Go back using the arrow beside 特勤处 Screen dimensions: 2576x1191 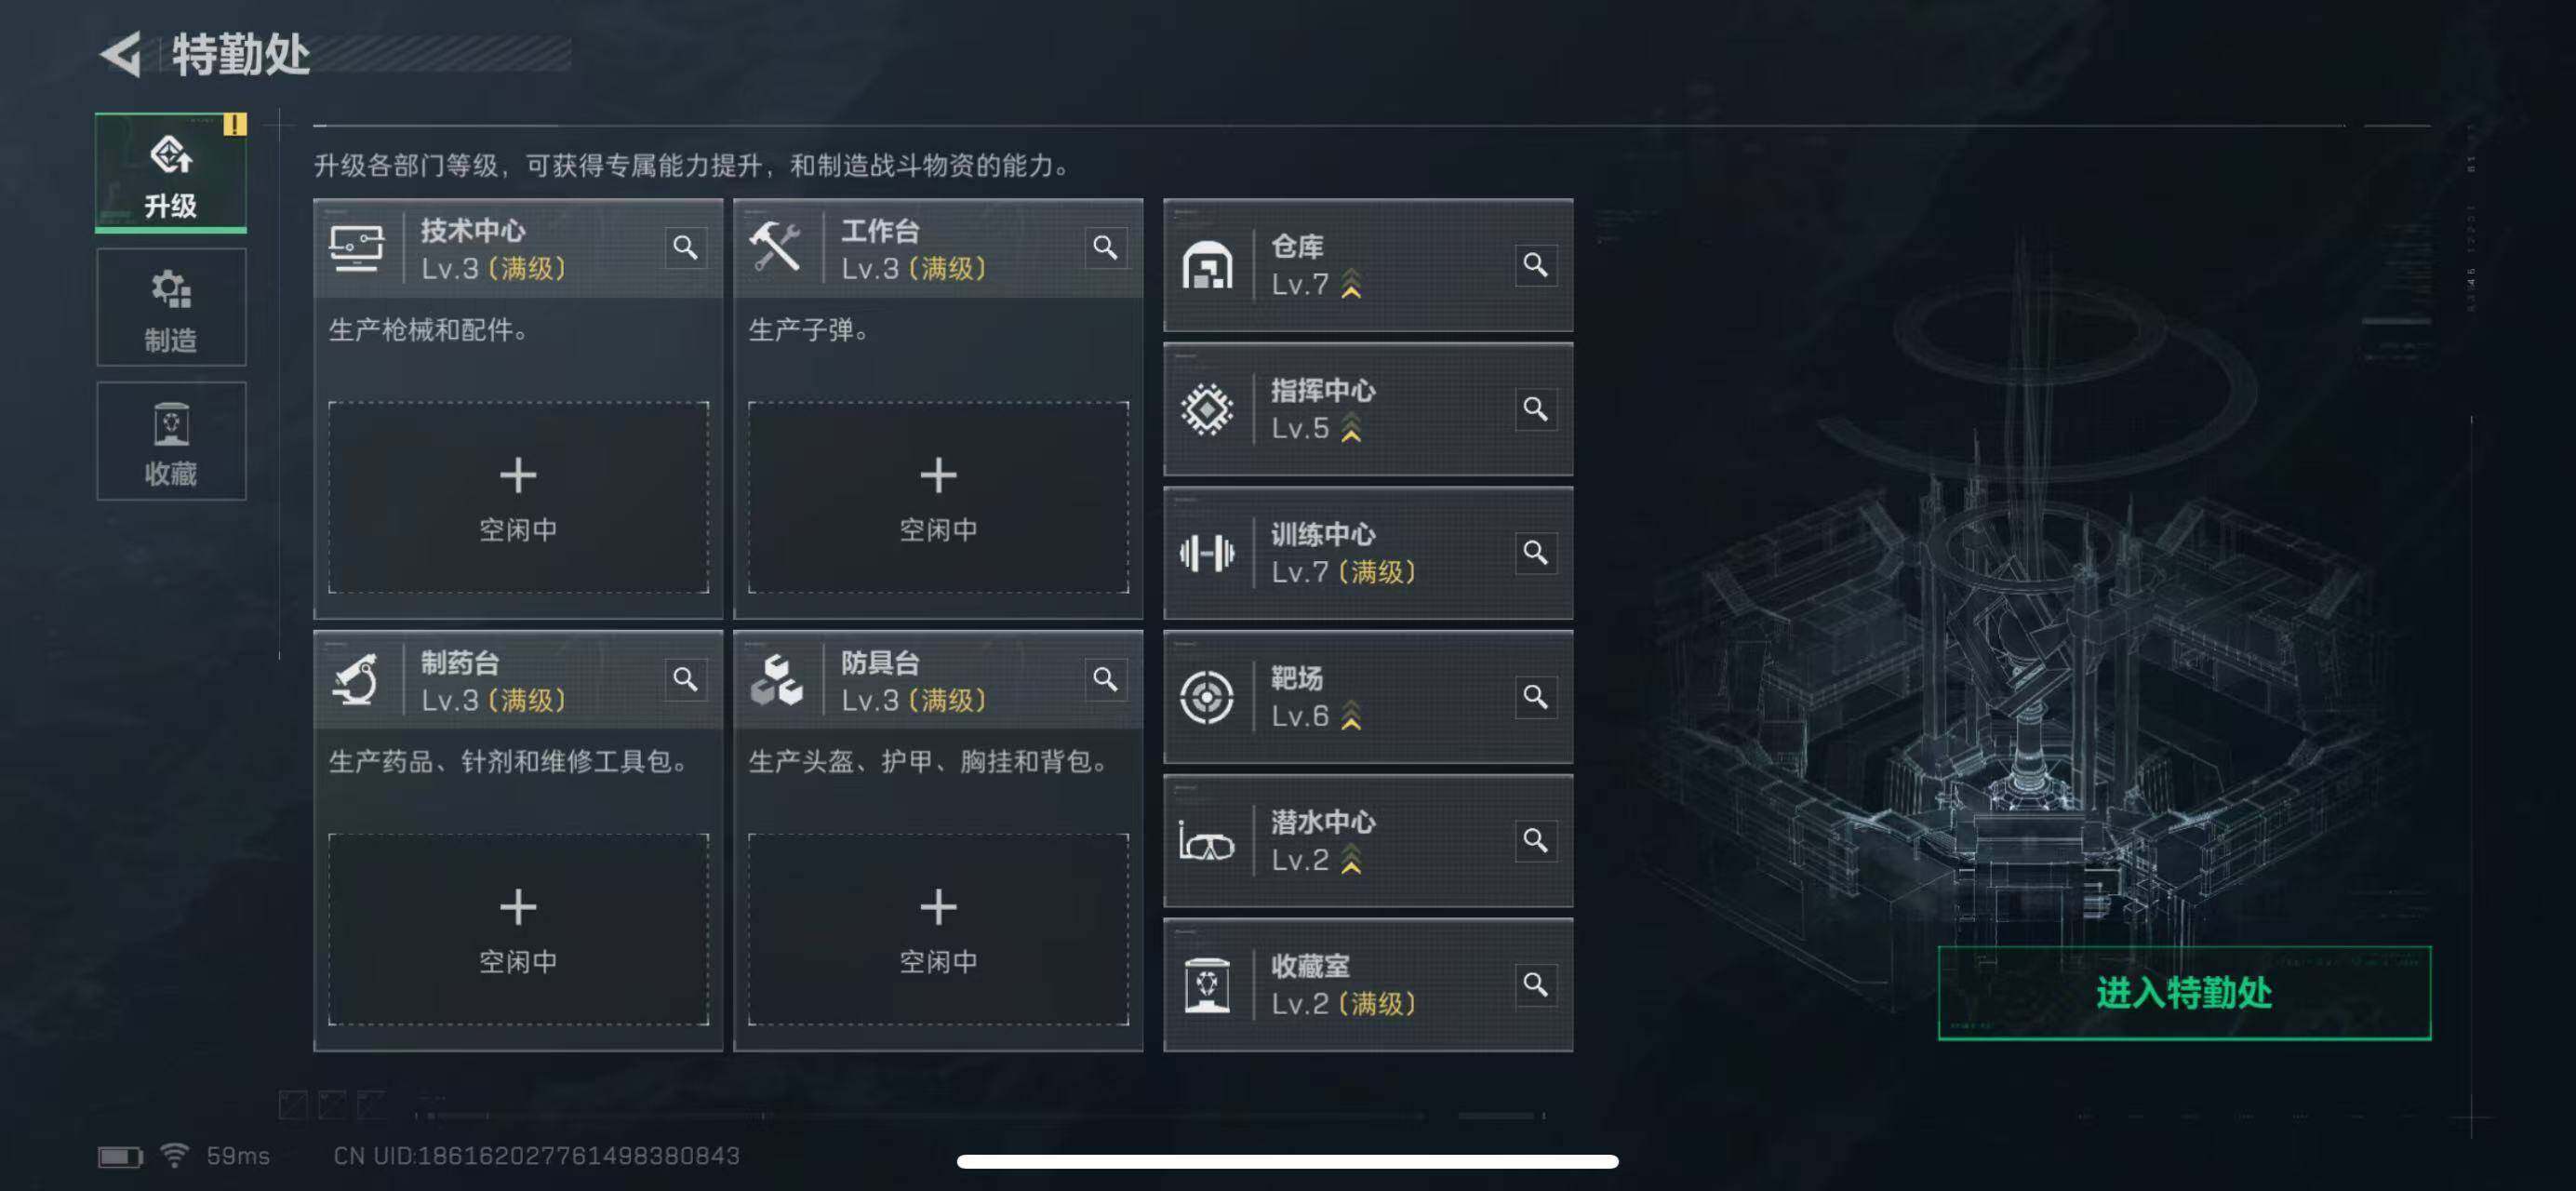point(121,54)
